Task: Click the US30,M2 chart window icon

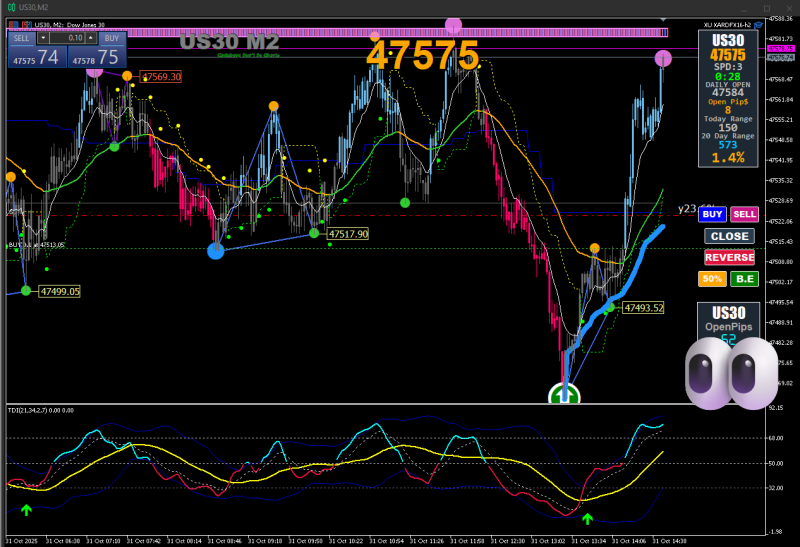Action: (x=11, y=7)
